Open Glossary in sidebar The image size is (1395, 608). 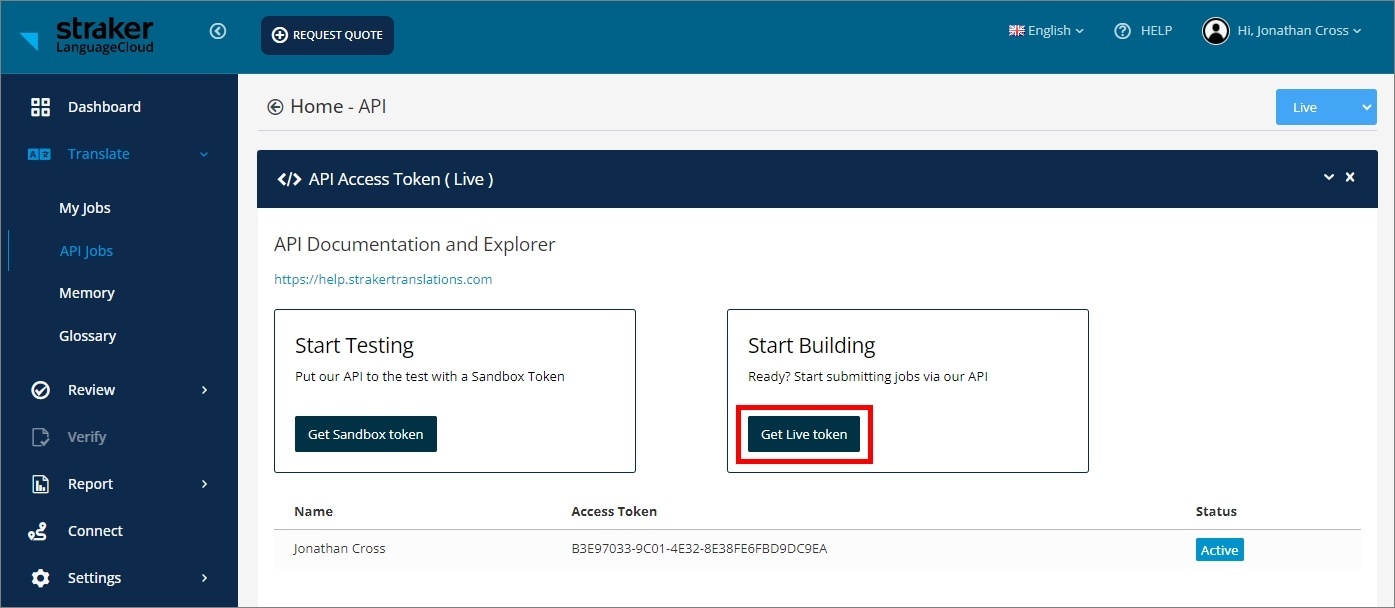[88, 336]
